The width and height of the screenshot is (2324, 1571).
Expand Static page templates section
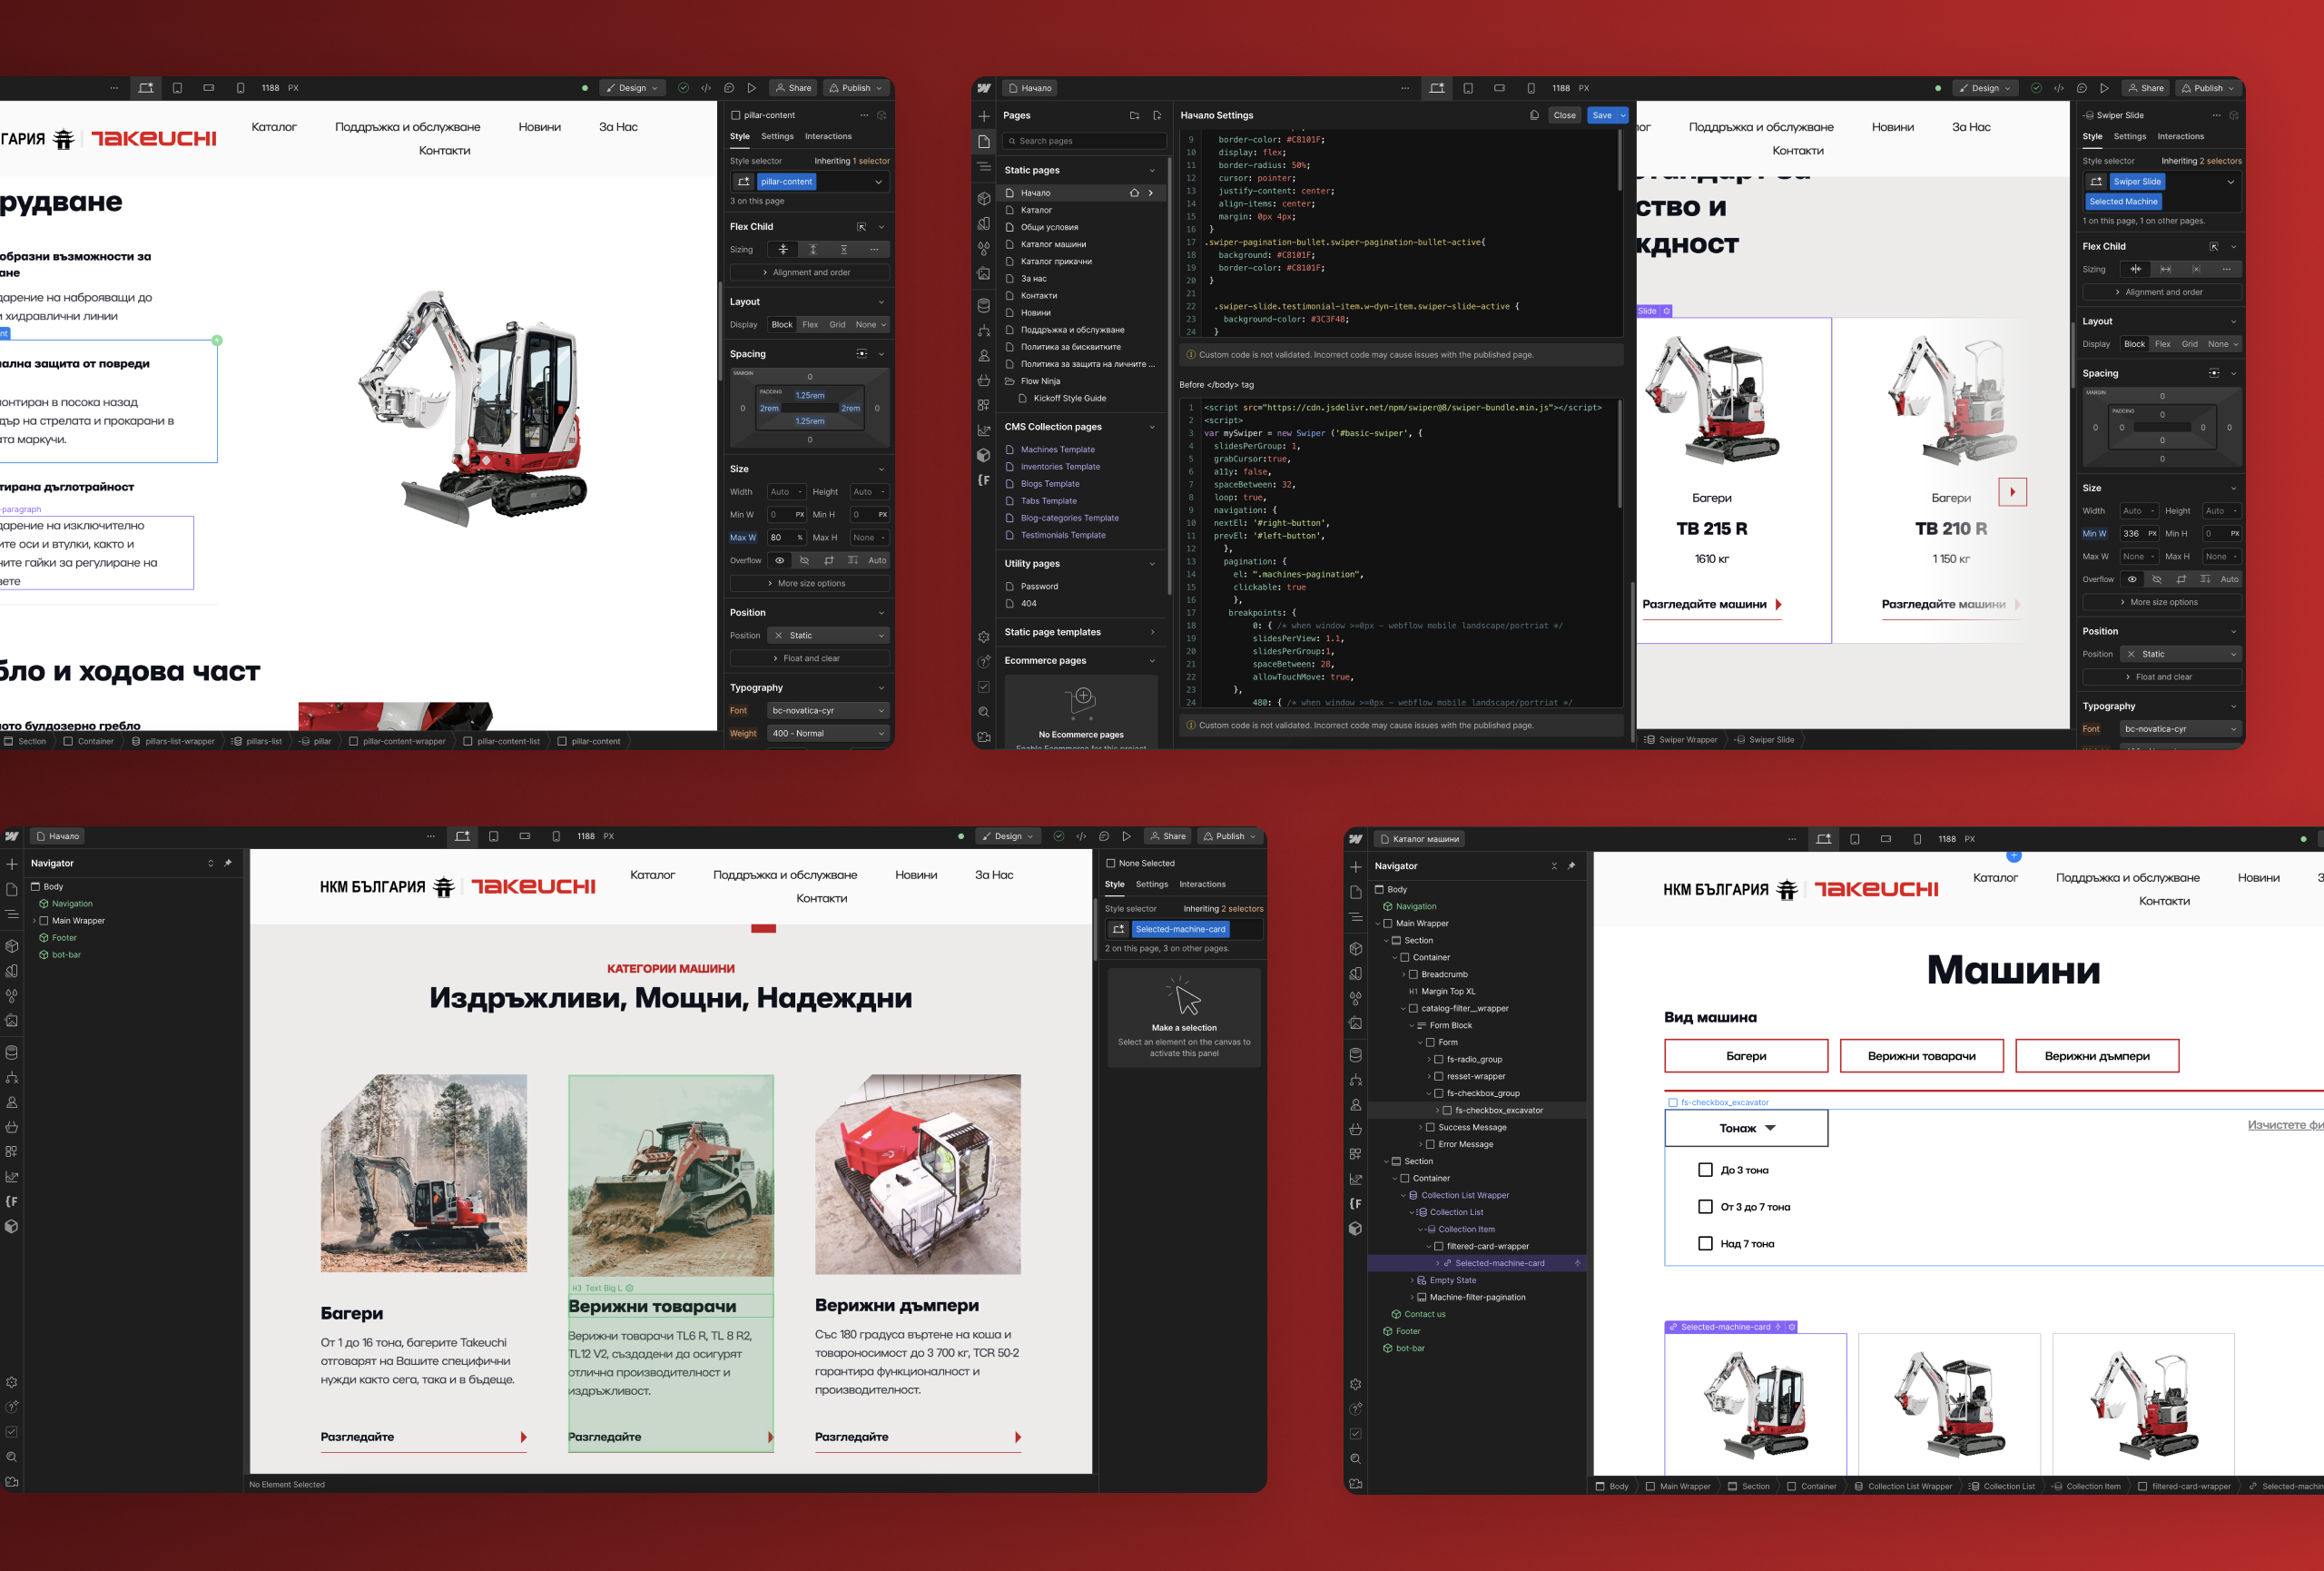(x=1152, y=632)
